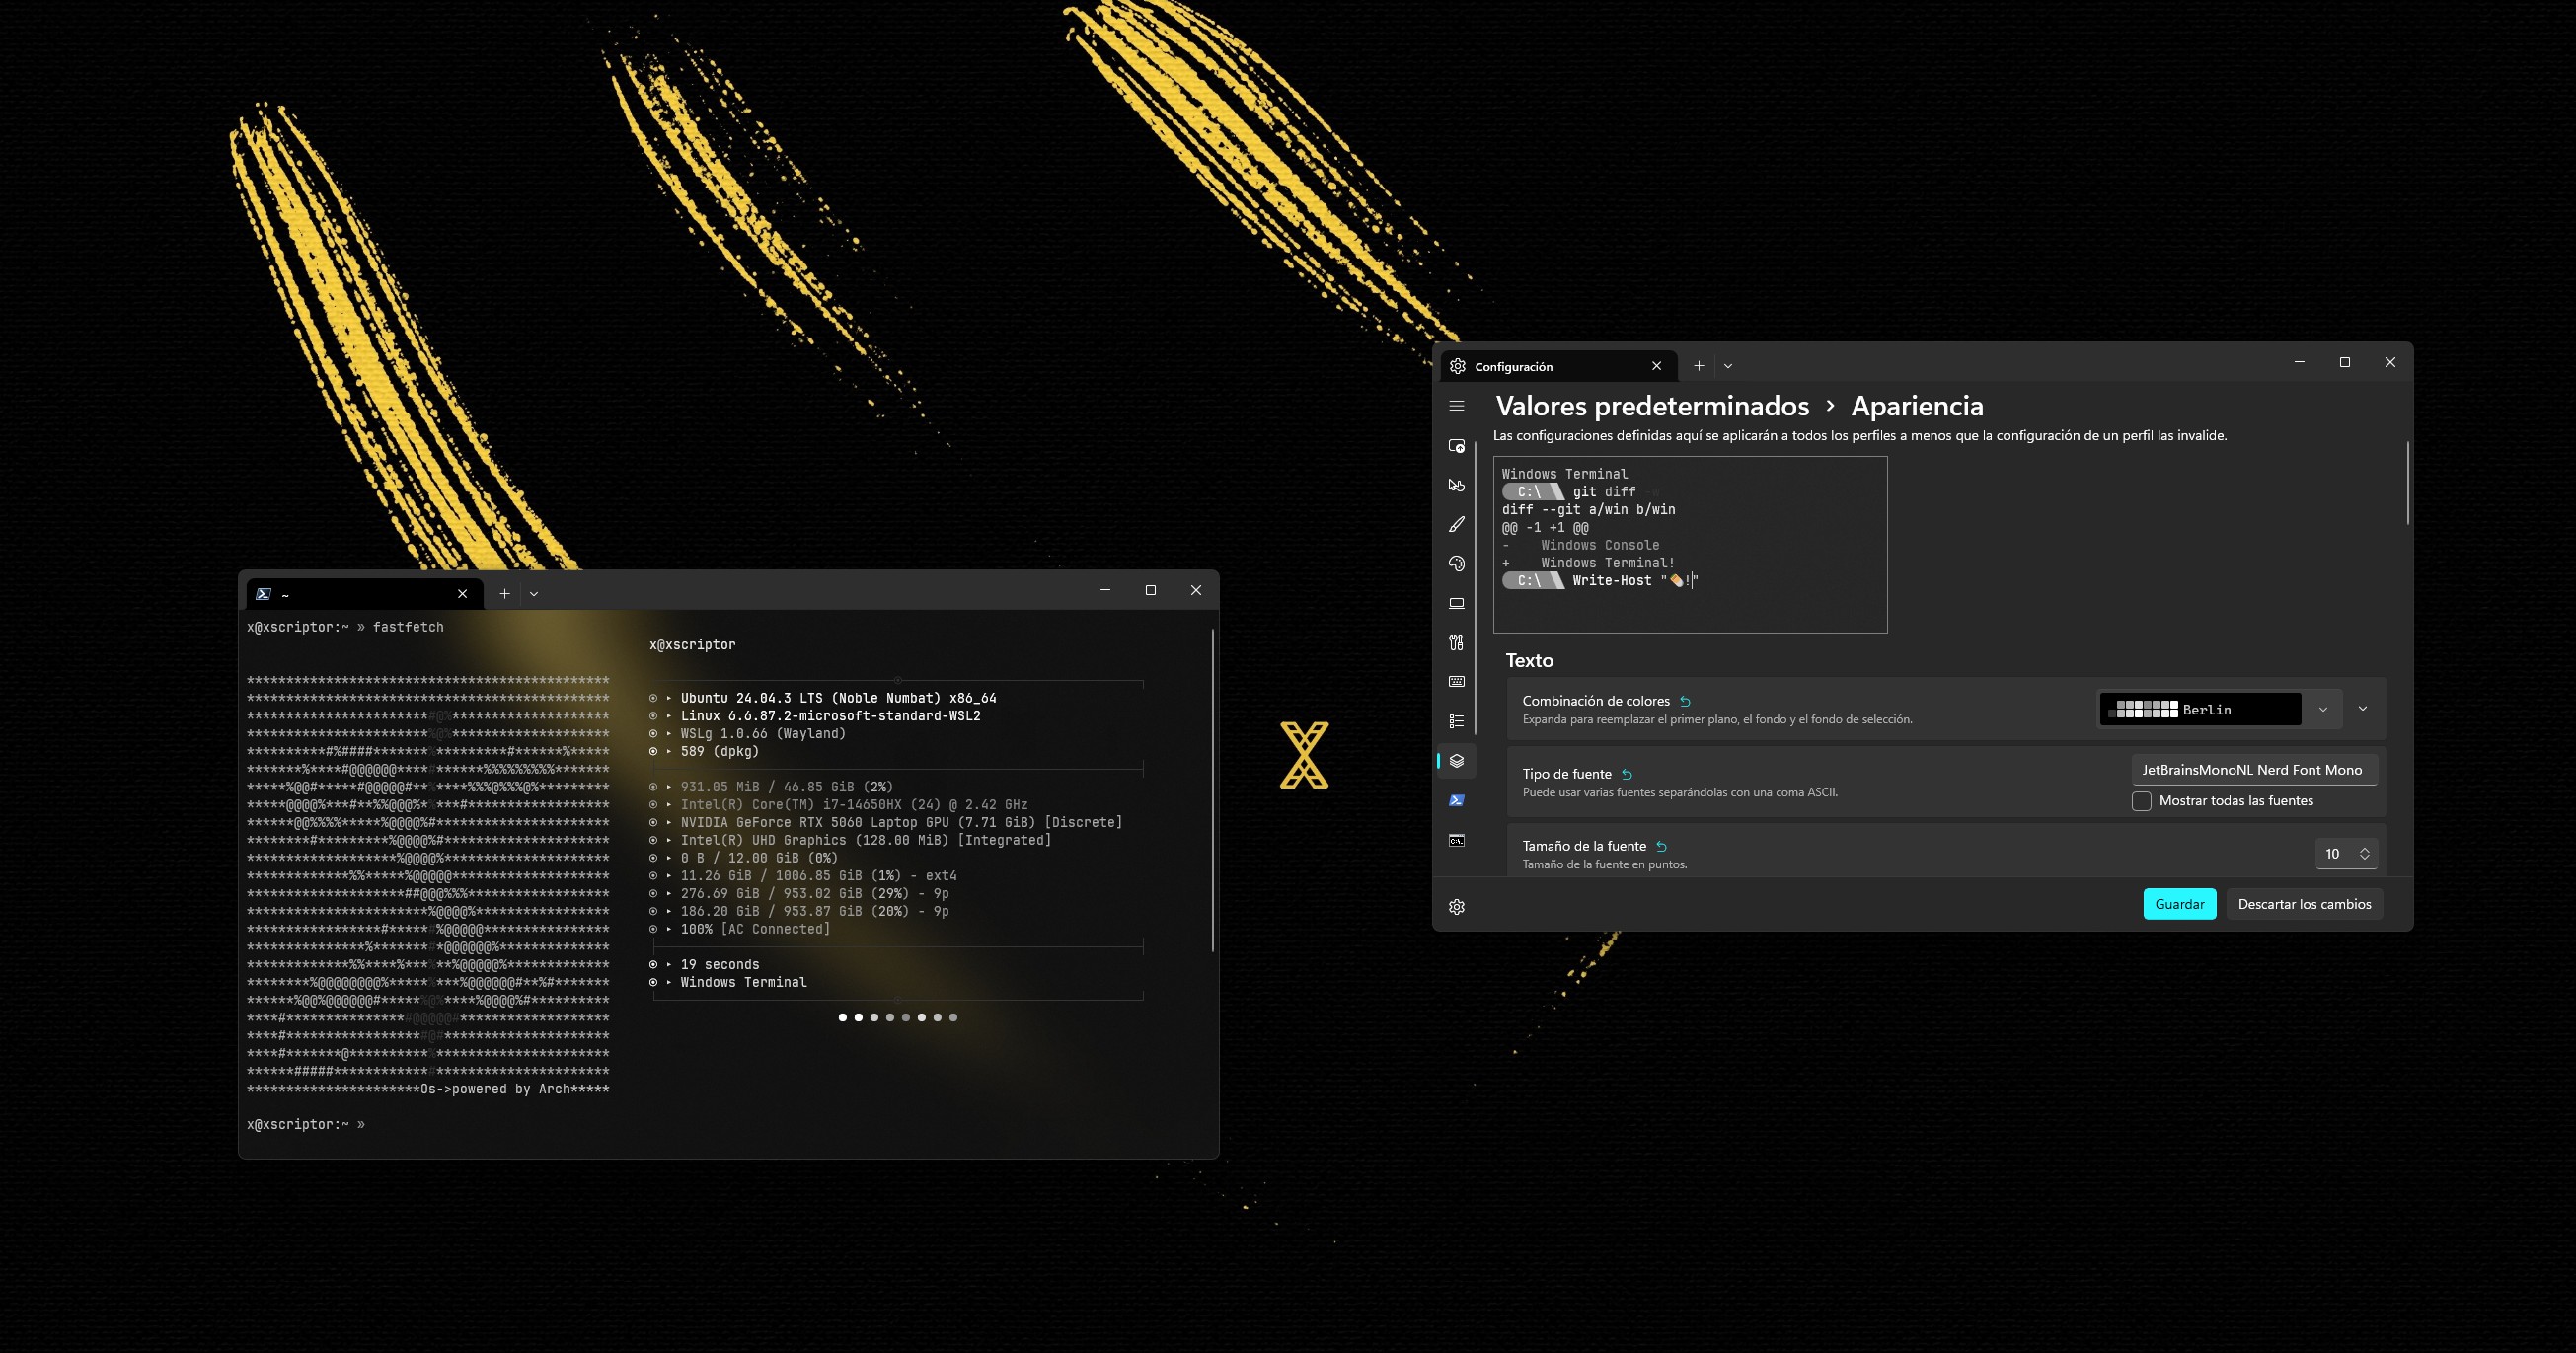The width and height of the screenshot is (2576, 1353).
Task: Enable 'Mostrar todas las fuentes' checkbox
Action: click(x=2141, y=801)
